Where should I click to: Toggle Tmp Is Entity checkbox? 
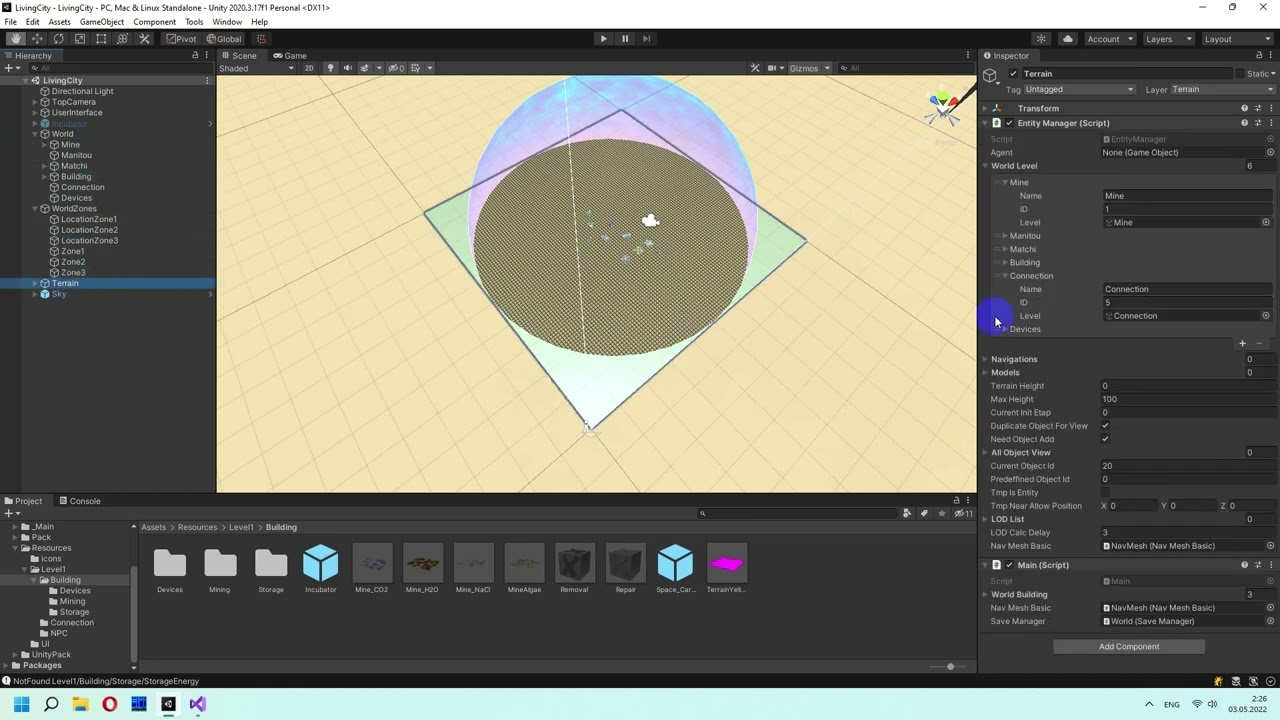coord(1105,492)
